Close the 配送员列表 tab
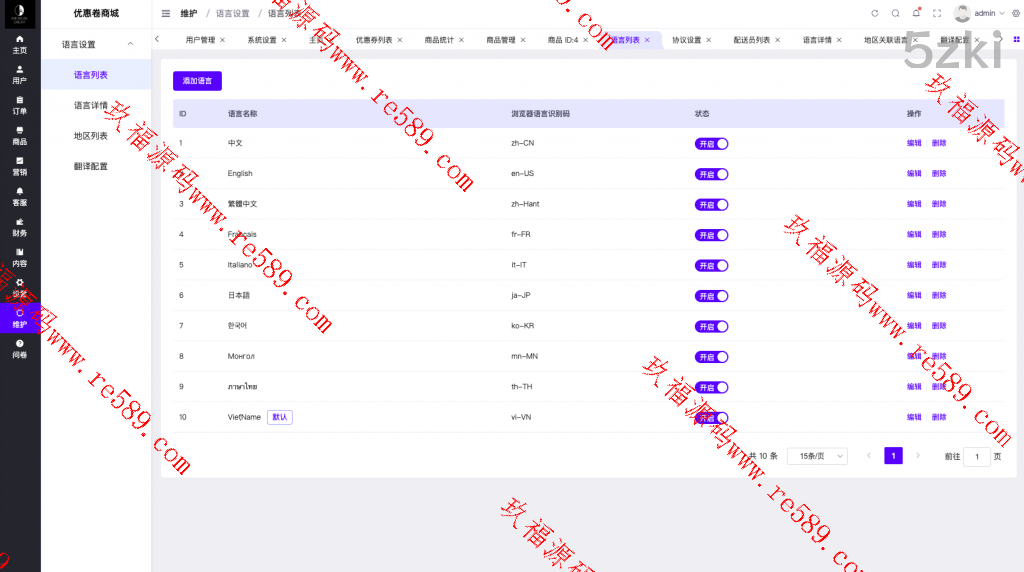This screenshot has height=572, width=1024. tap(778, 40)
